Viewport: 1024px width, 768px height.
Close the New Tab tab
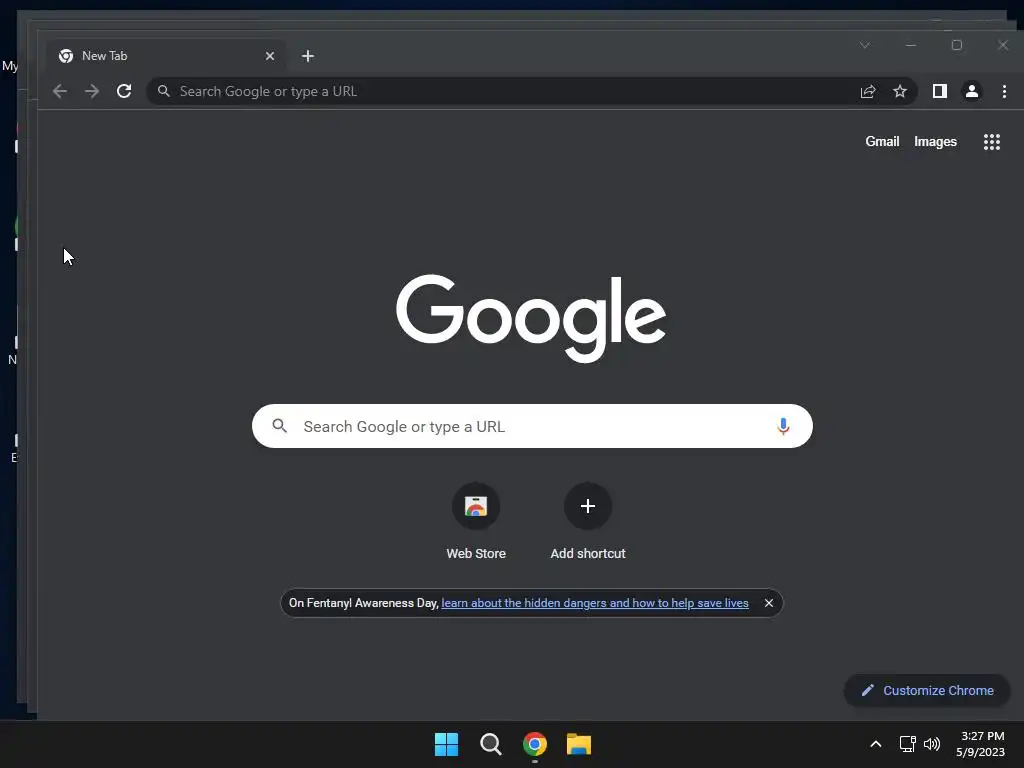[270, 56]
